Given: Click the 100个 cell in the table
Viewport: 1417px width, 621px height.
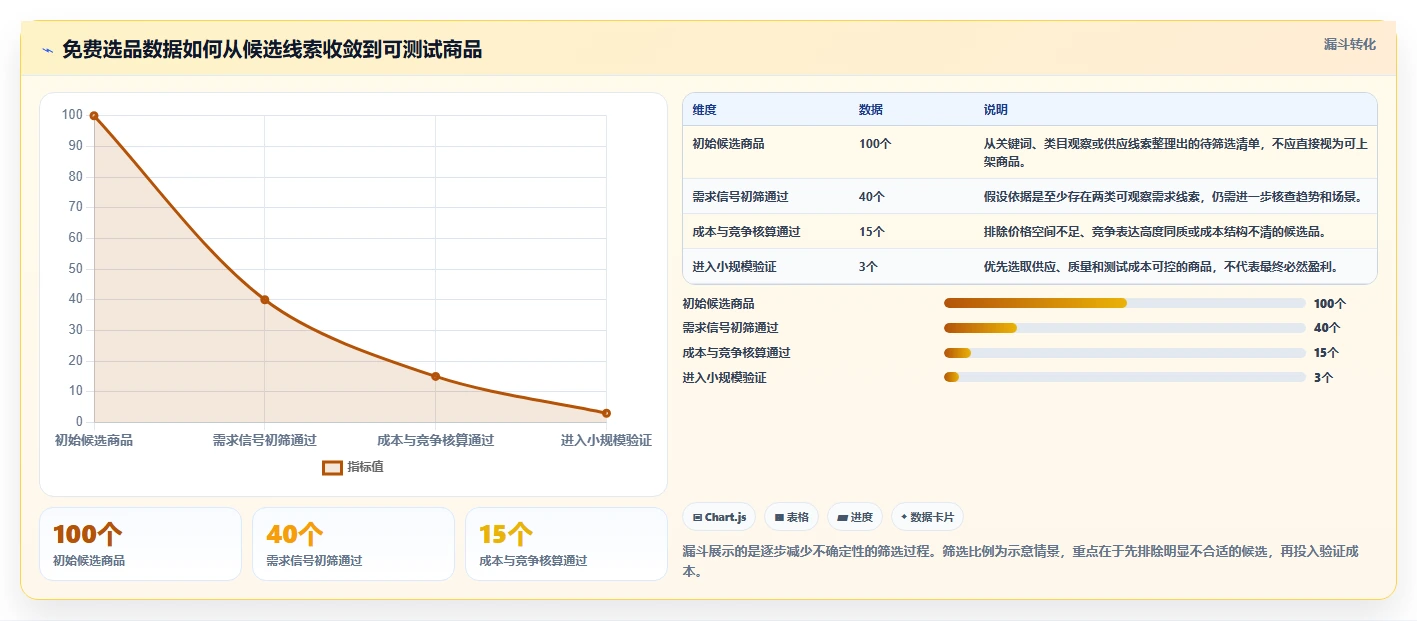Looking at the screenshot, I should coord(875,144).
